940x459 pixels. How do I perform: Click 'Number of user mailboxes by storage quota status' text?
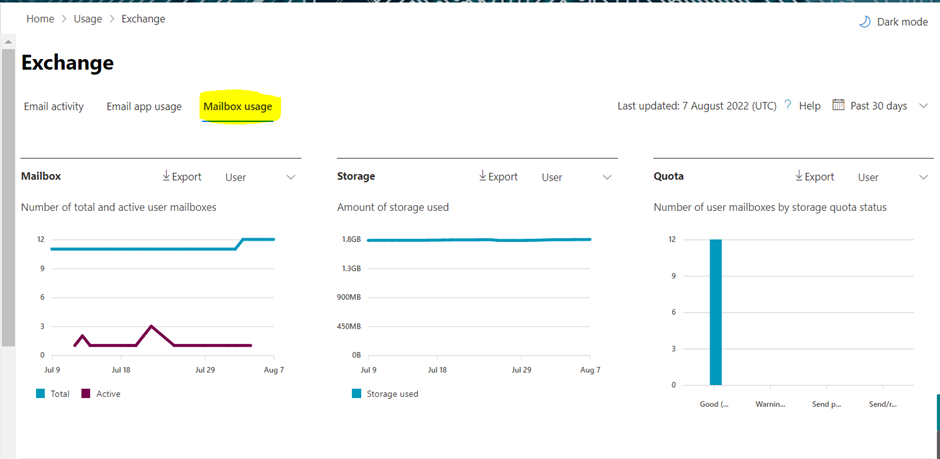tap(770, 207)
